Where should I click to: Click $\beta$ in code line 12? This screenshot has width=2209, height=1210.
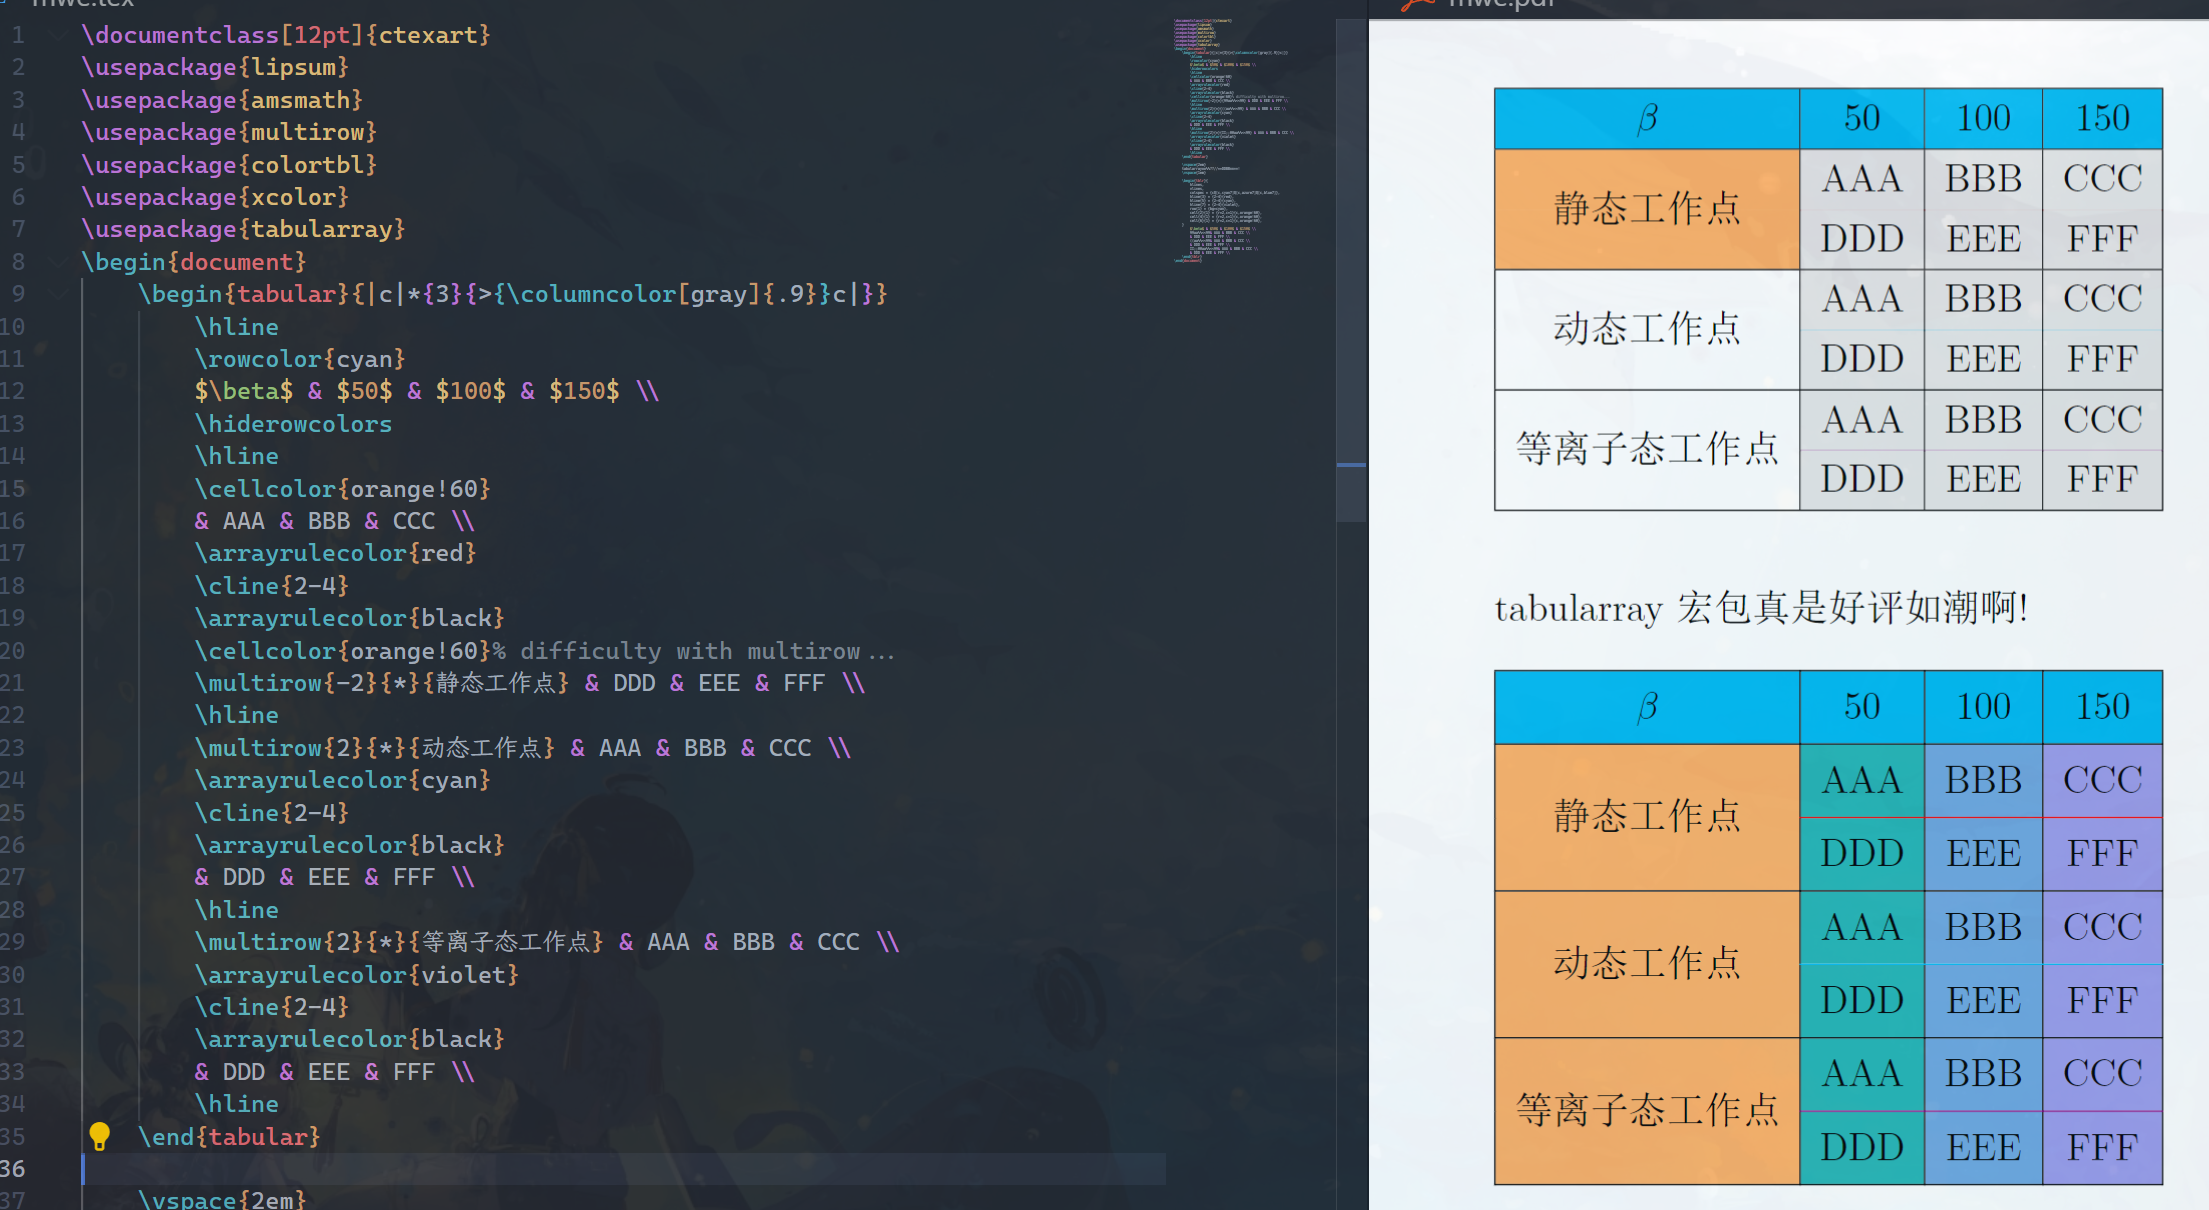(244, 391)
